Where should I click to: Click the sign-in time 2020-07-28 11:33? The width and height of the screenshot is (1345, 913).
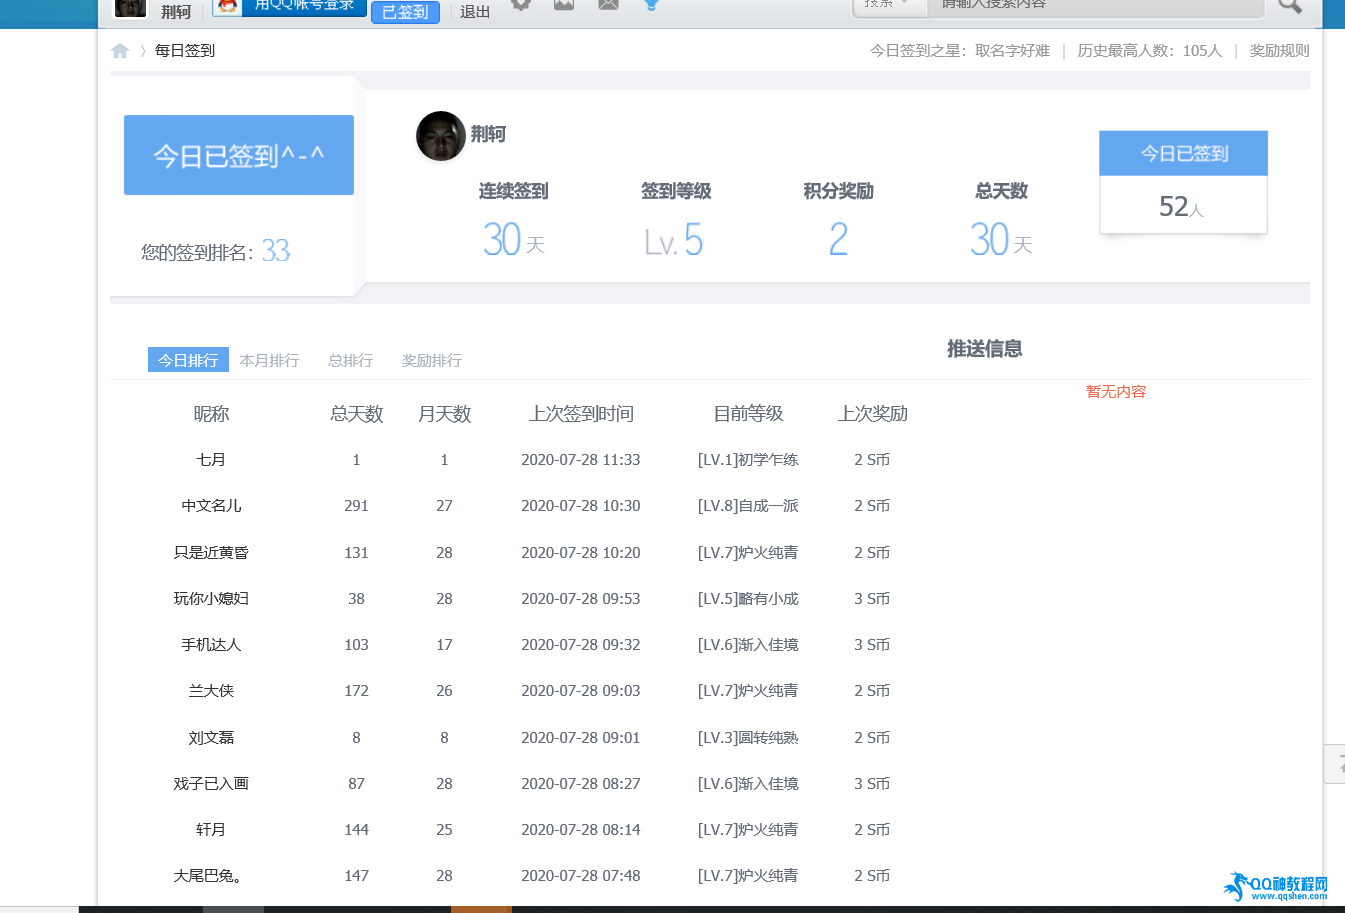[581, 460]
